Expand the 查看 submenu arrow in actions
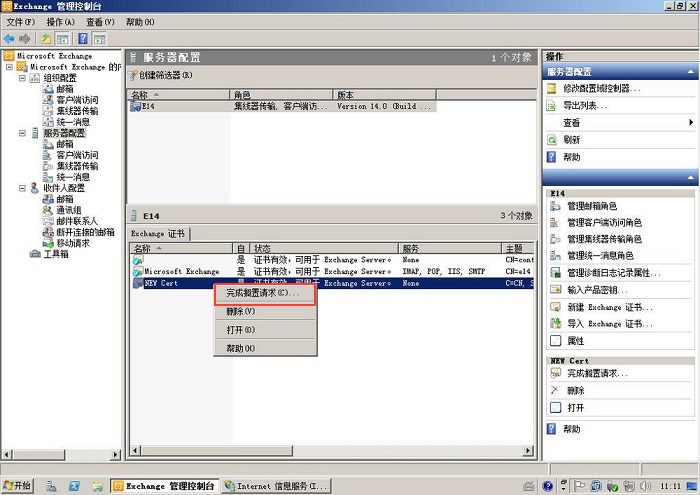 (690, 122)
